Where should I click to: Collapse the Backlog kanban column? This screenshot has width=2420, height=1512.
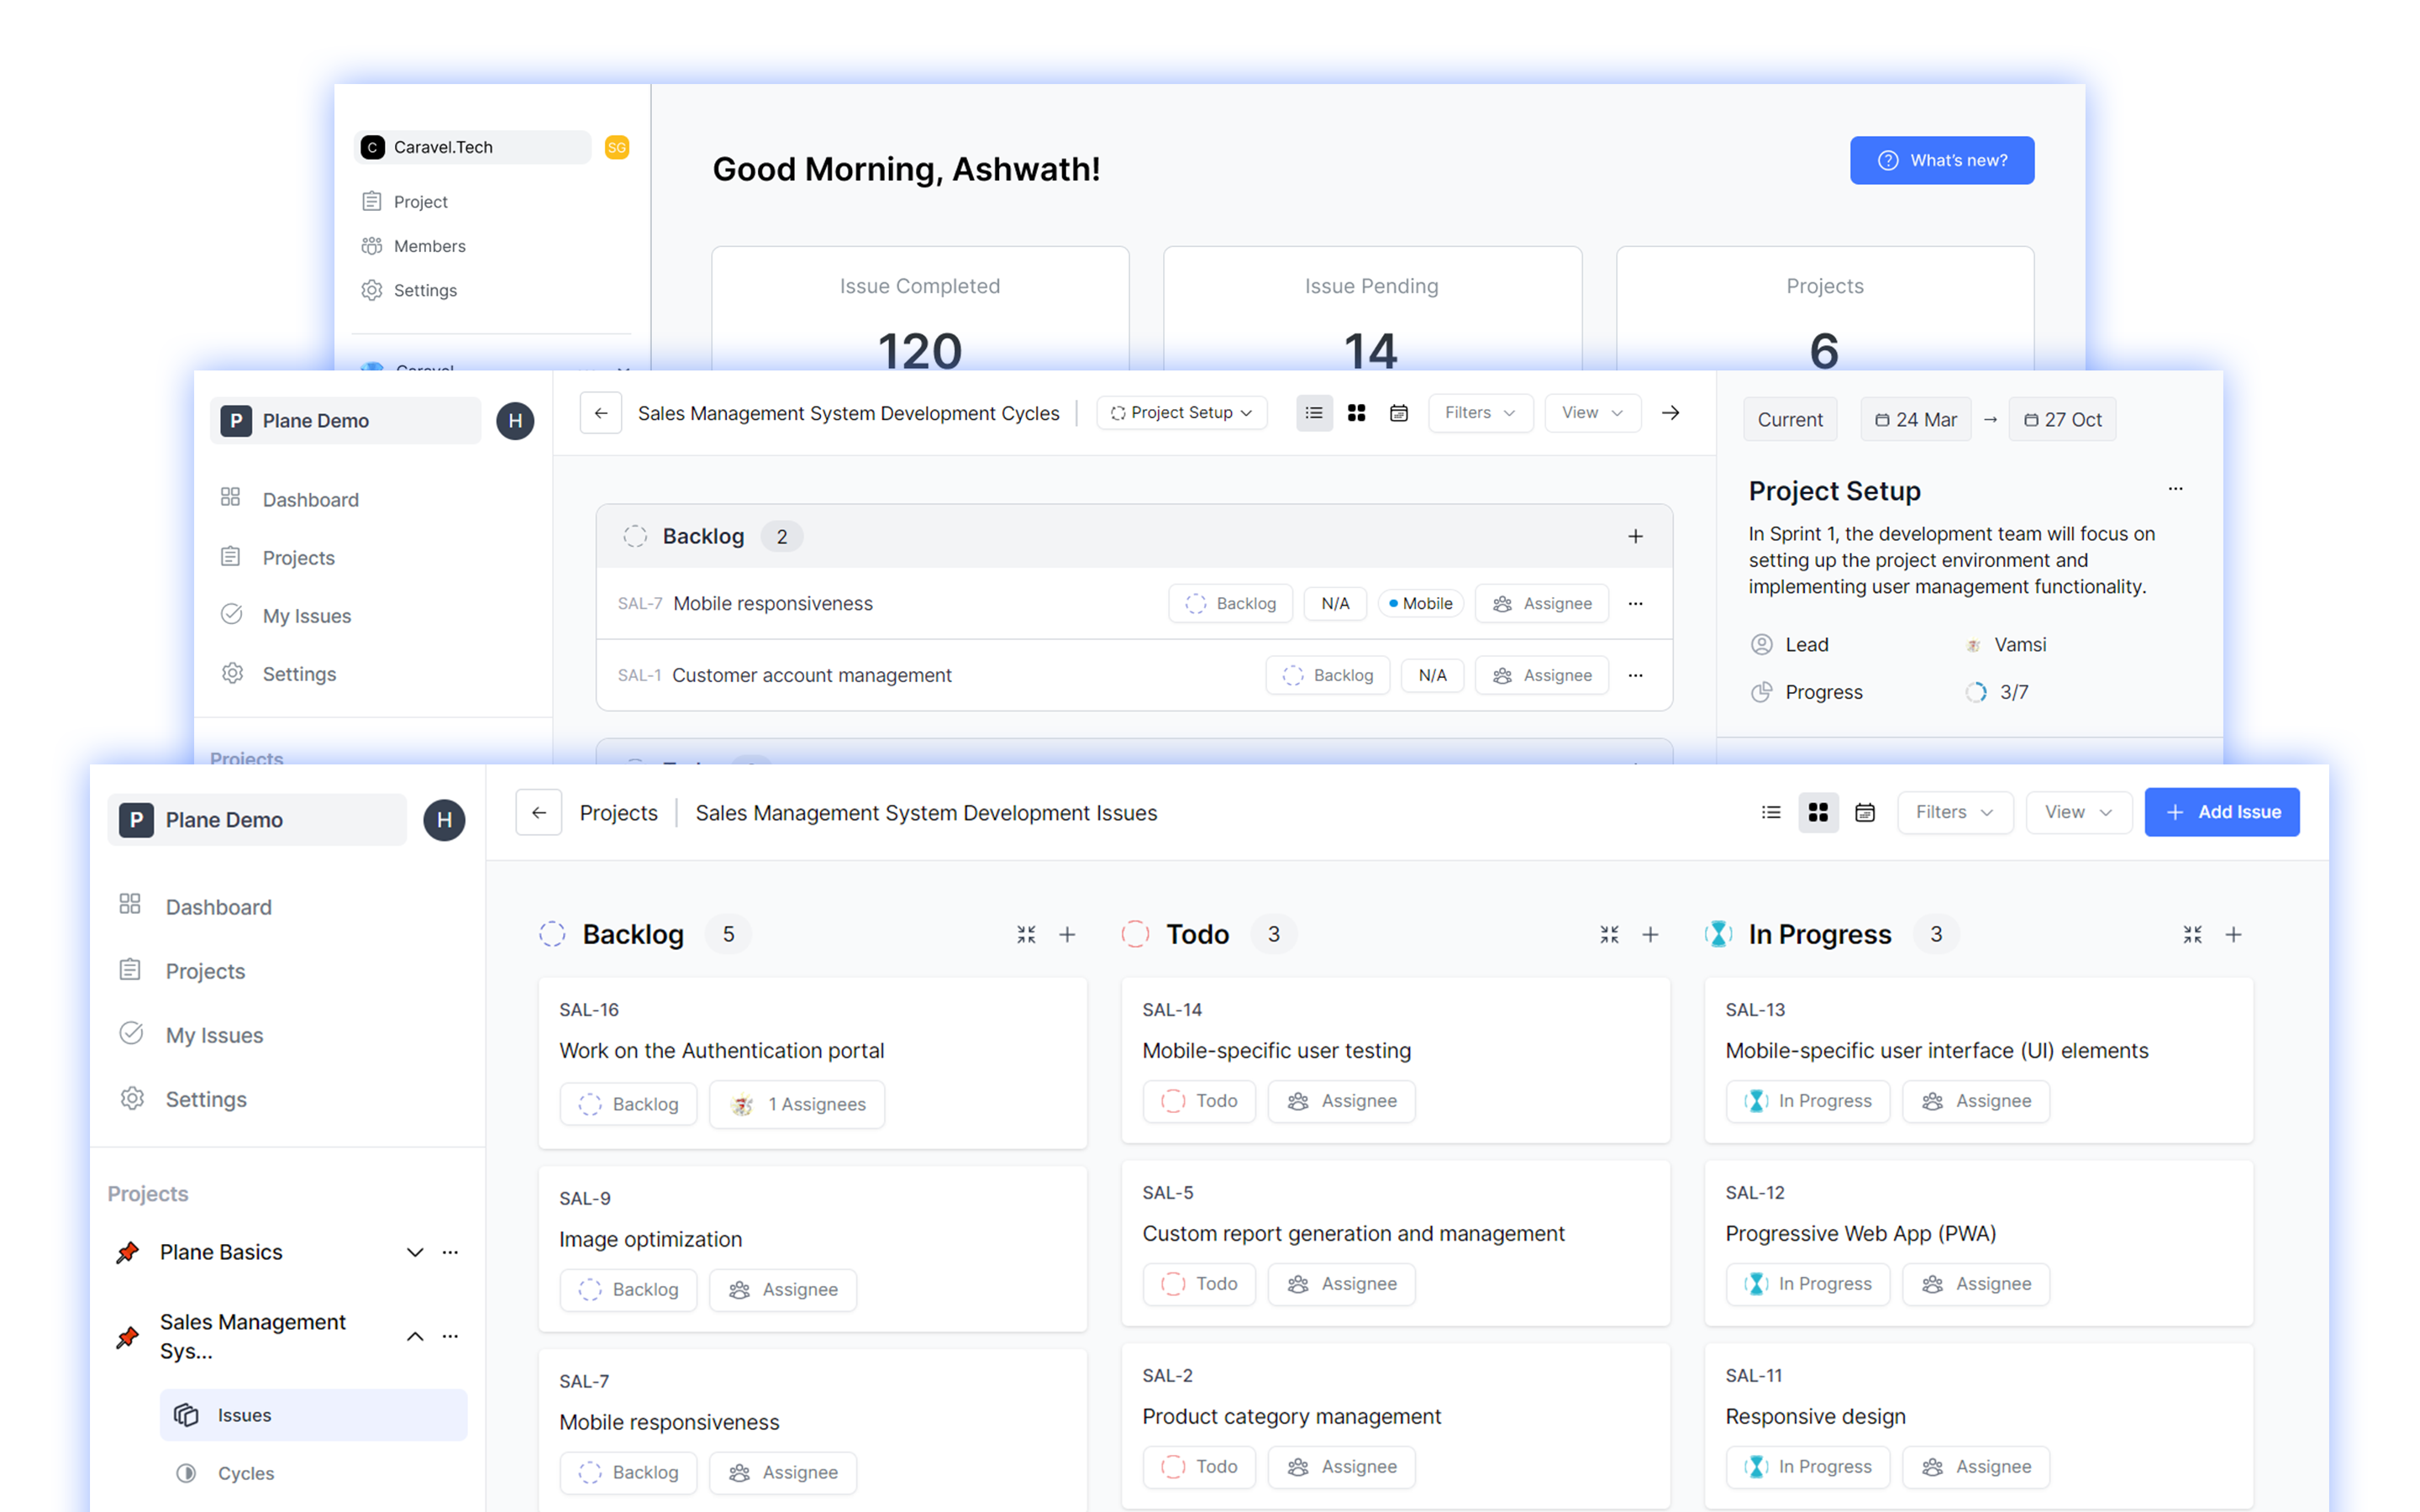point(1026,934)
